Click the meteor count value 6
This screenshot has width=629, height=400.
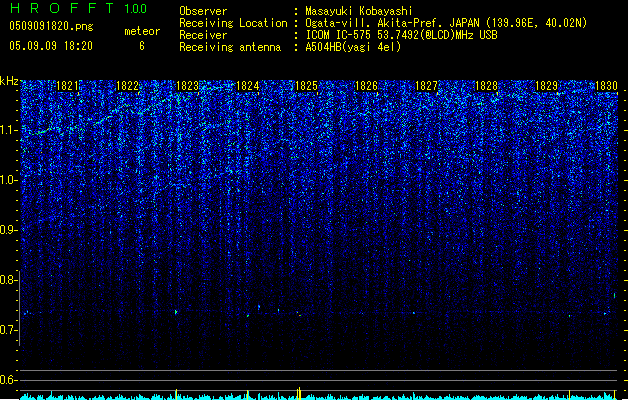[x=142, y=46]
